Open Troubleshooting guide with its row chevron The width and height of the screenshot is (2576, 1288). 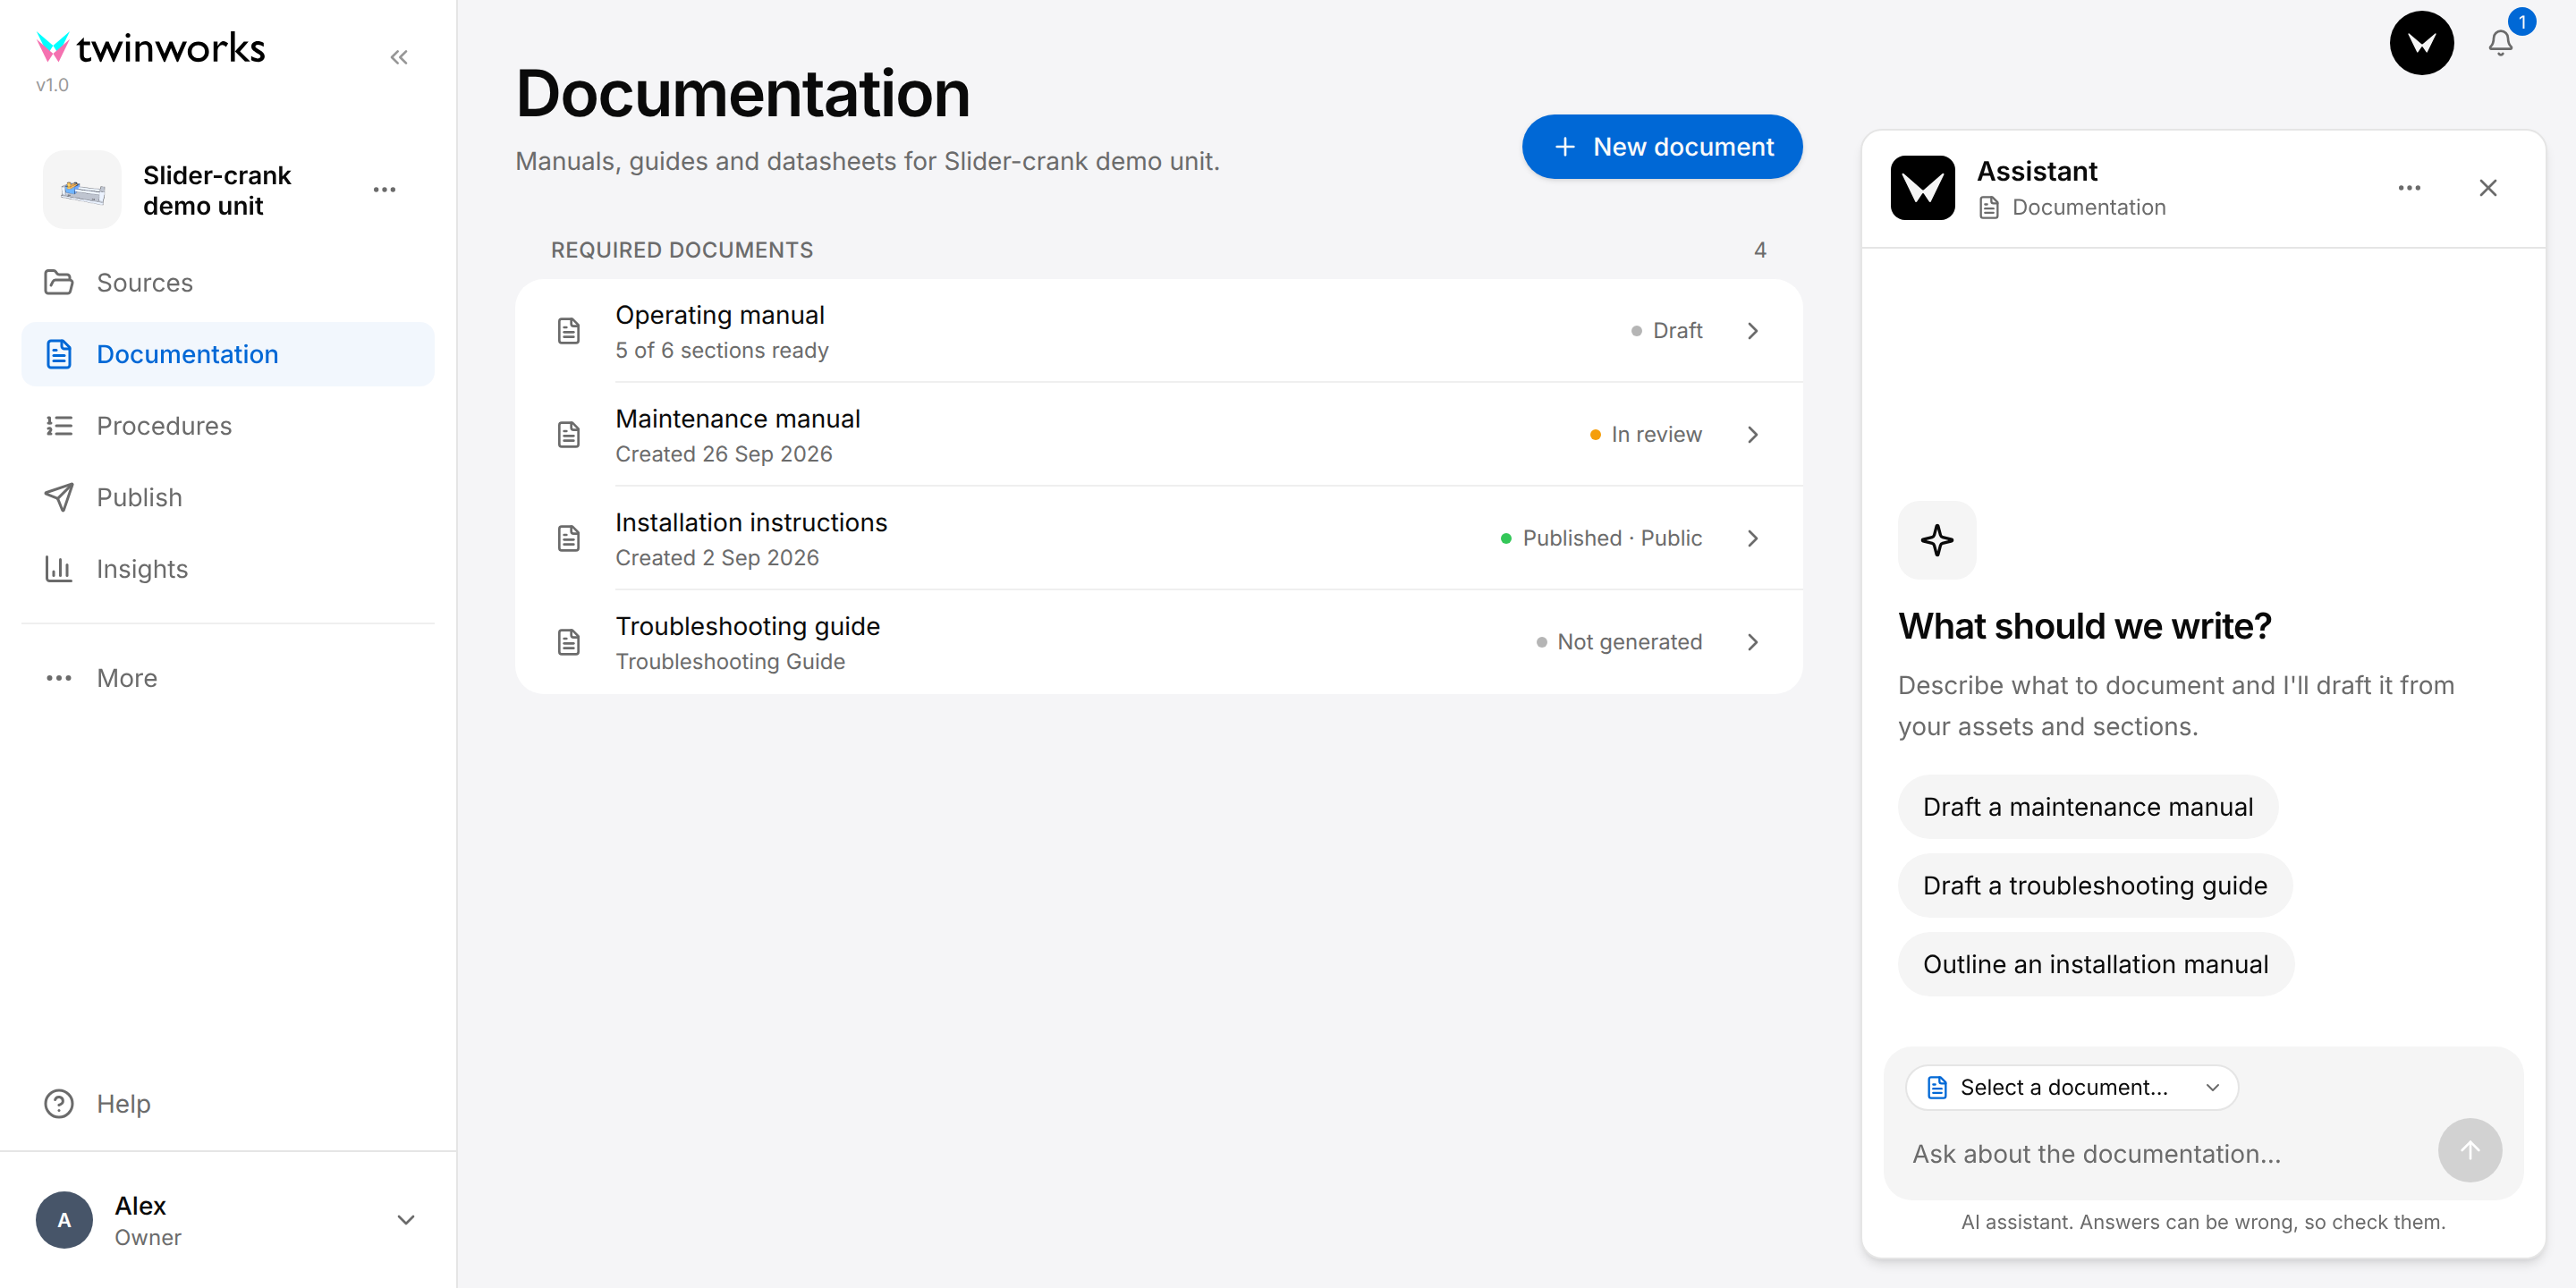click(1752, 642)
